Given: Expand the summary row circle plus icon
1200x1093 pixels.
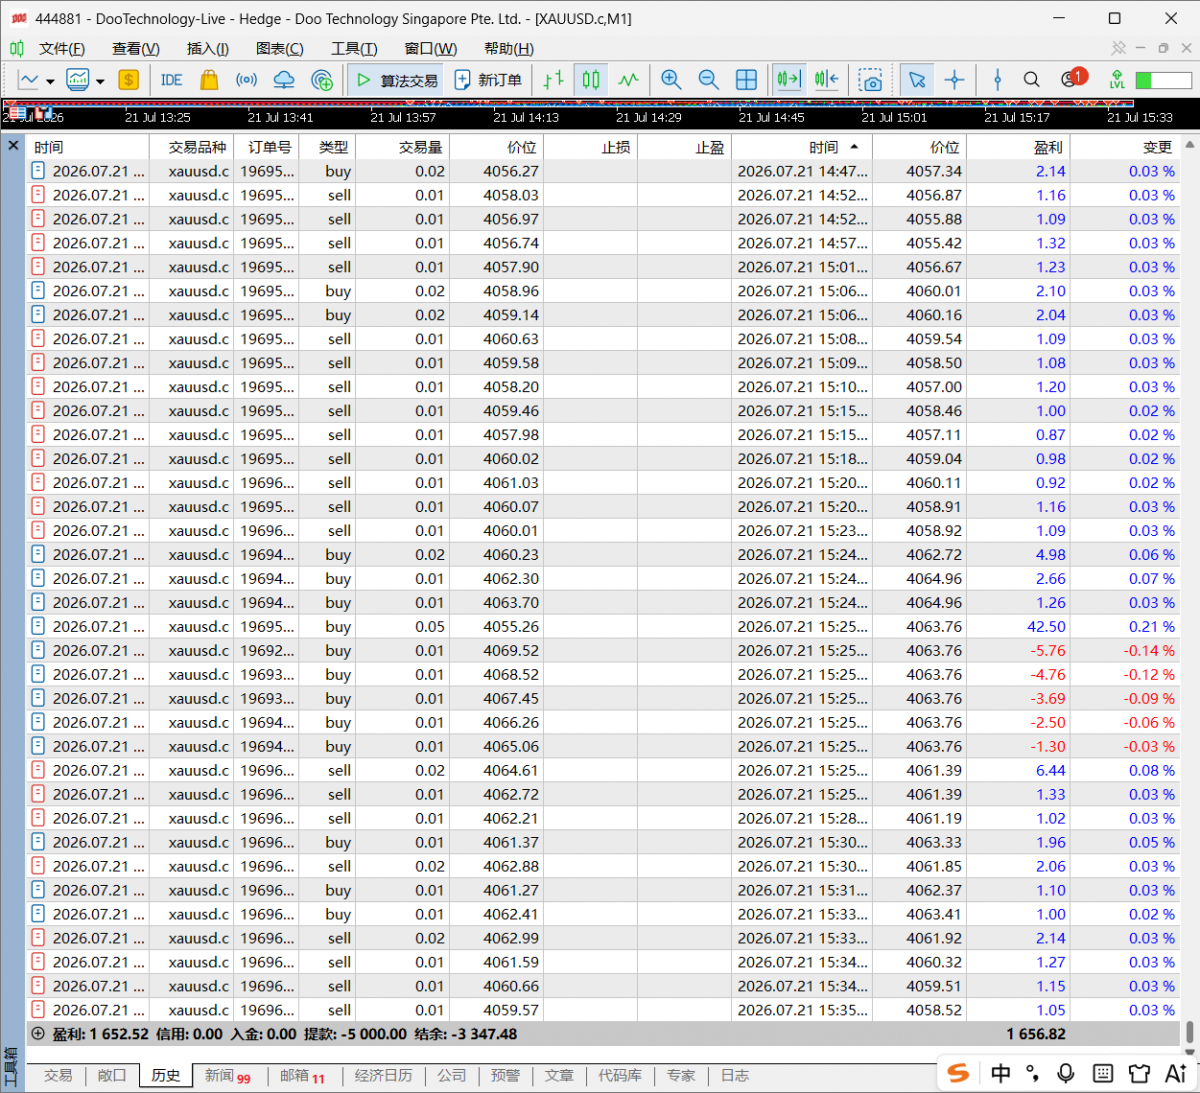Looking at the screenshot, I should 38,1034.
